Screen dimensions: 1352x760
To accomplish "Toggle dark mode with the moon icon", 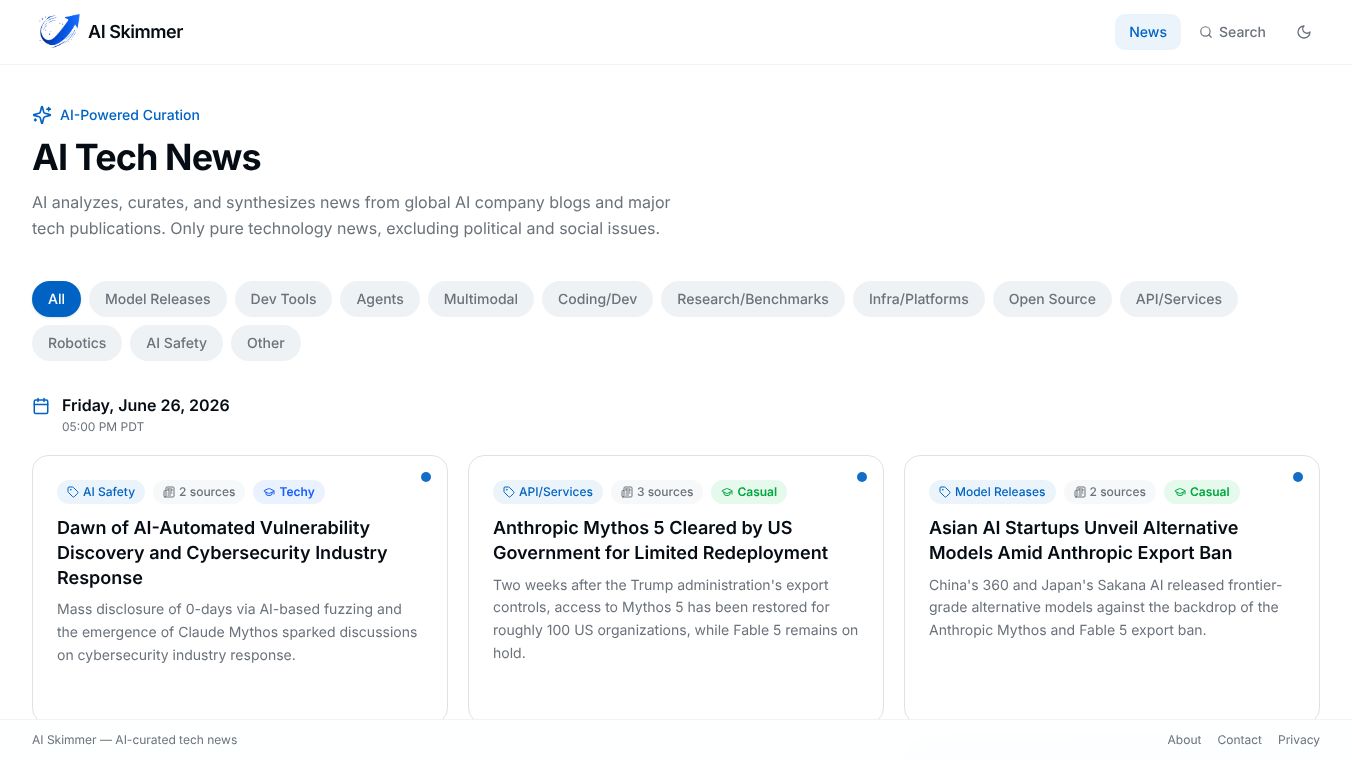I will (1304, 32).
